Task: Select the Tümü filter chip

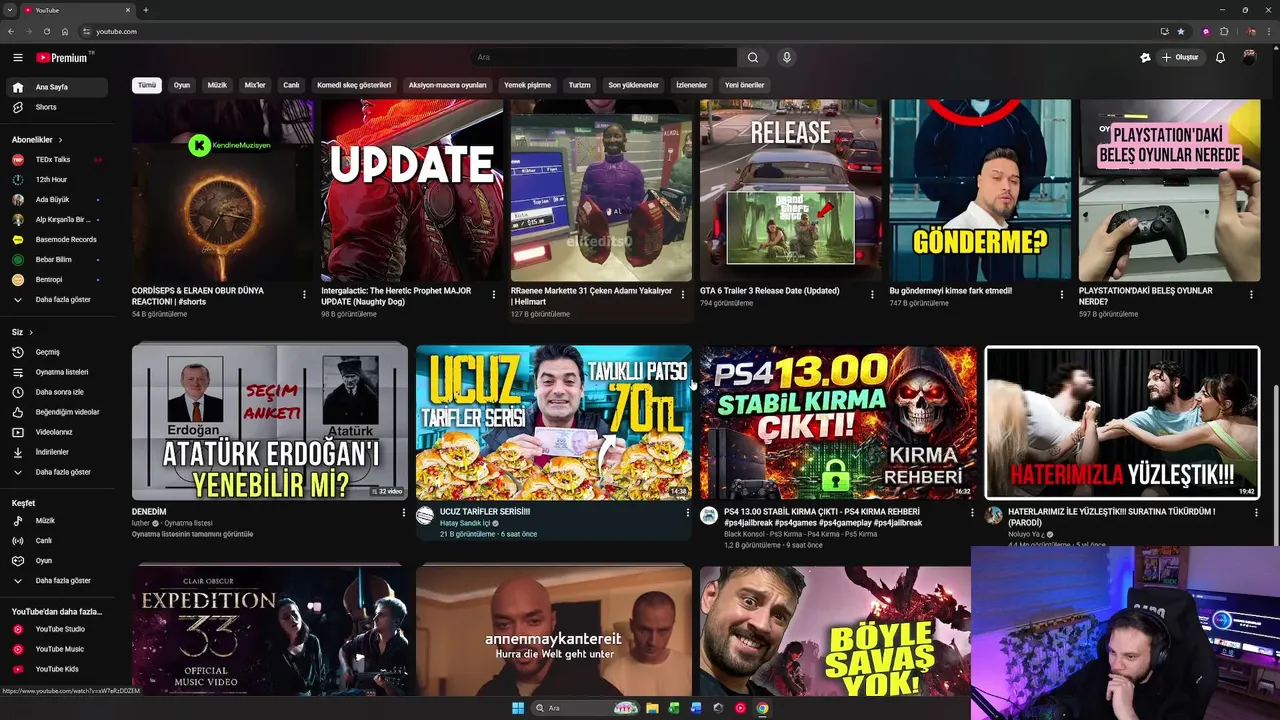Action: 147,85
